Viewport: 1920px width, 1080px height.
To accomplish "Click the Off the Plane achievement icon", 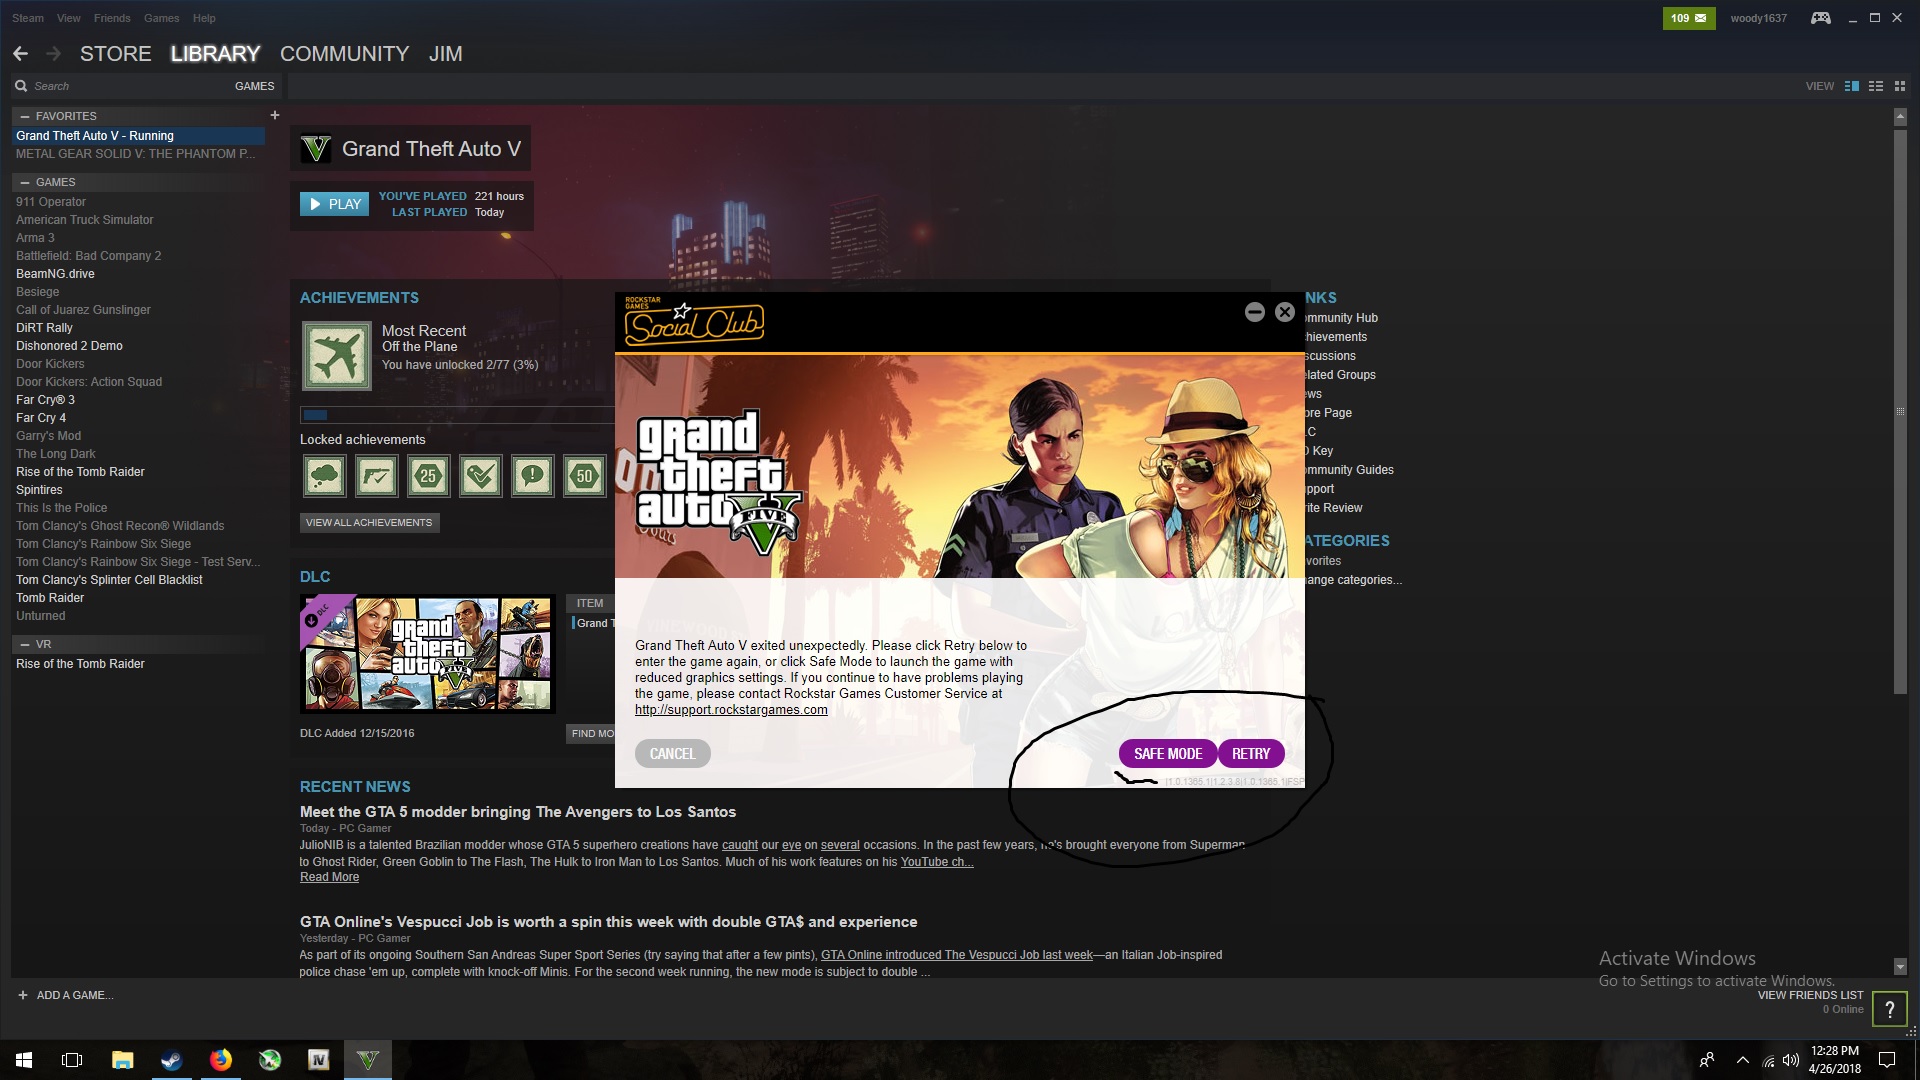I will (x=336, y=356).
